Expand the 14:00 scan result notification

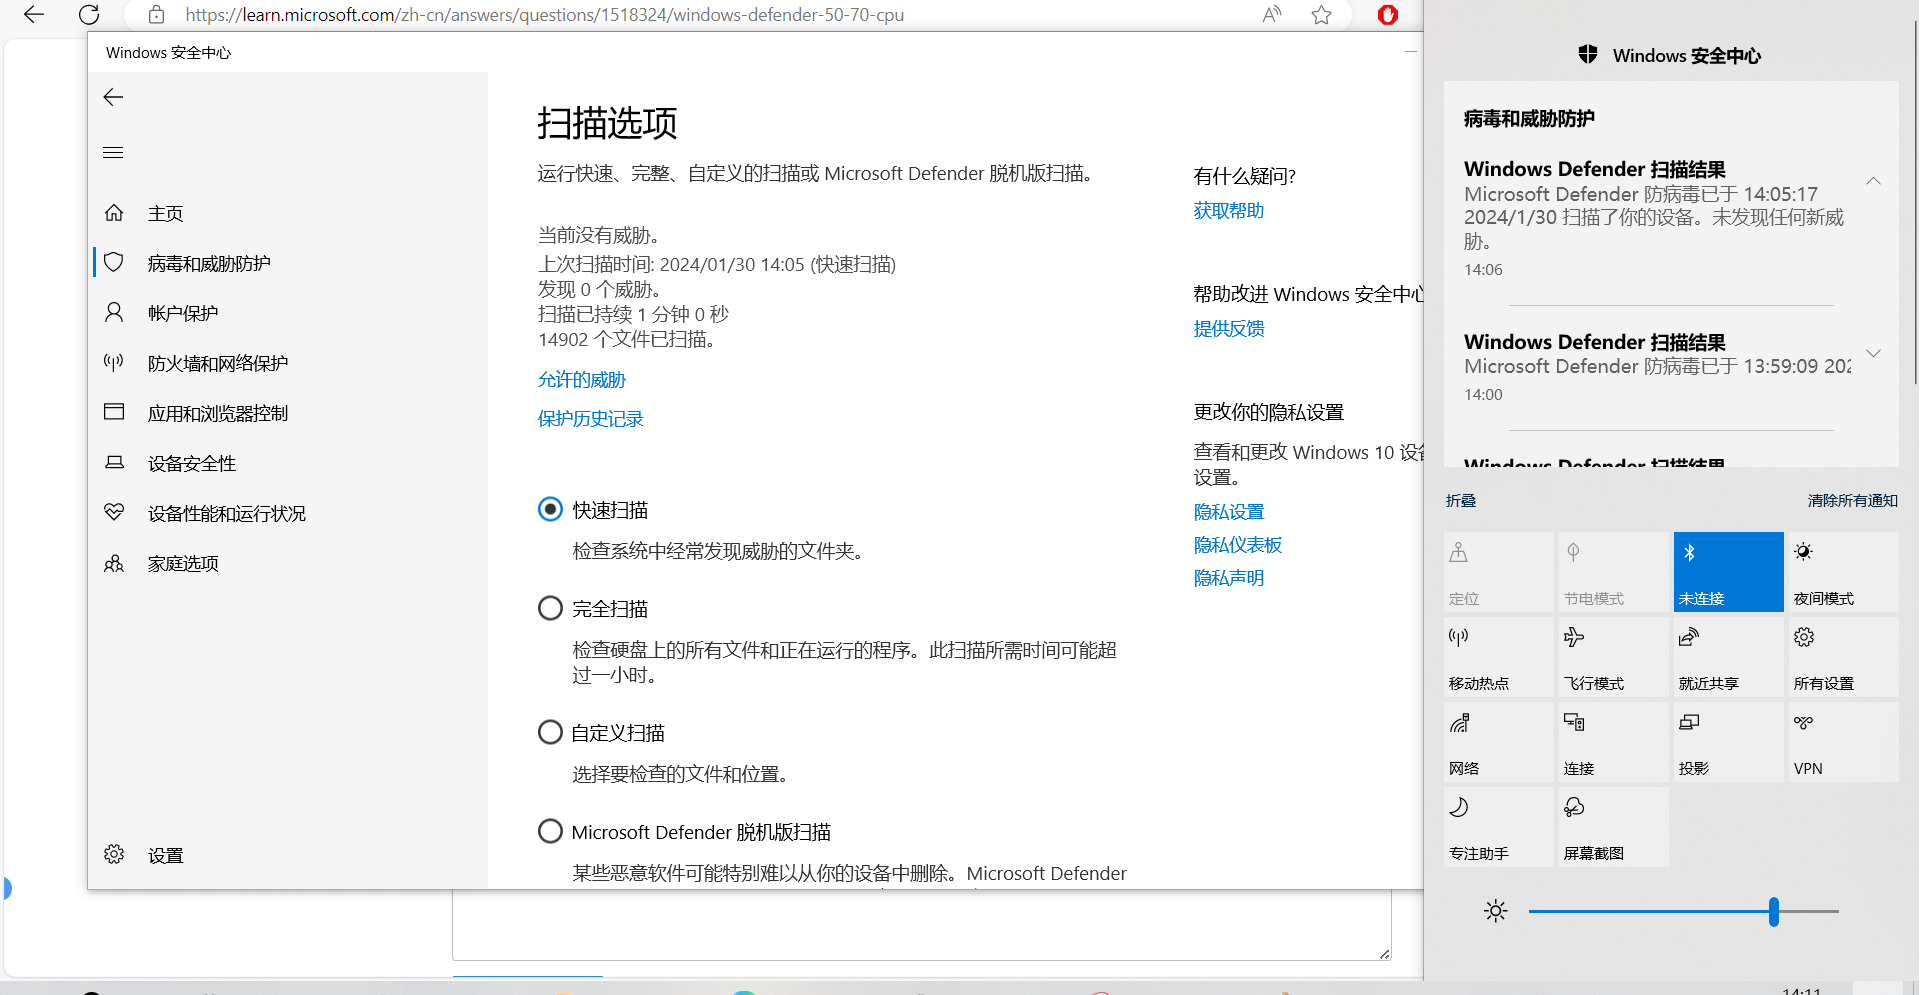(x=1873, y=353)
